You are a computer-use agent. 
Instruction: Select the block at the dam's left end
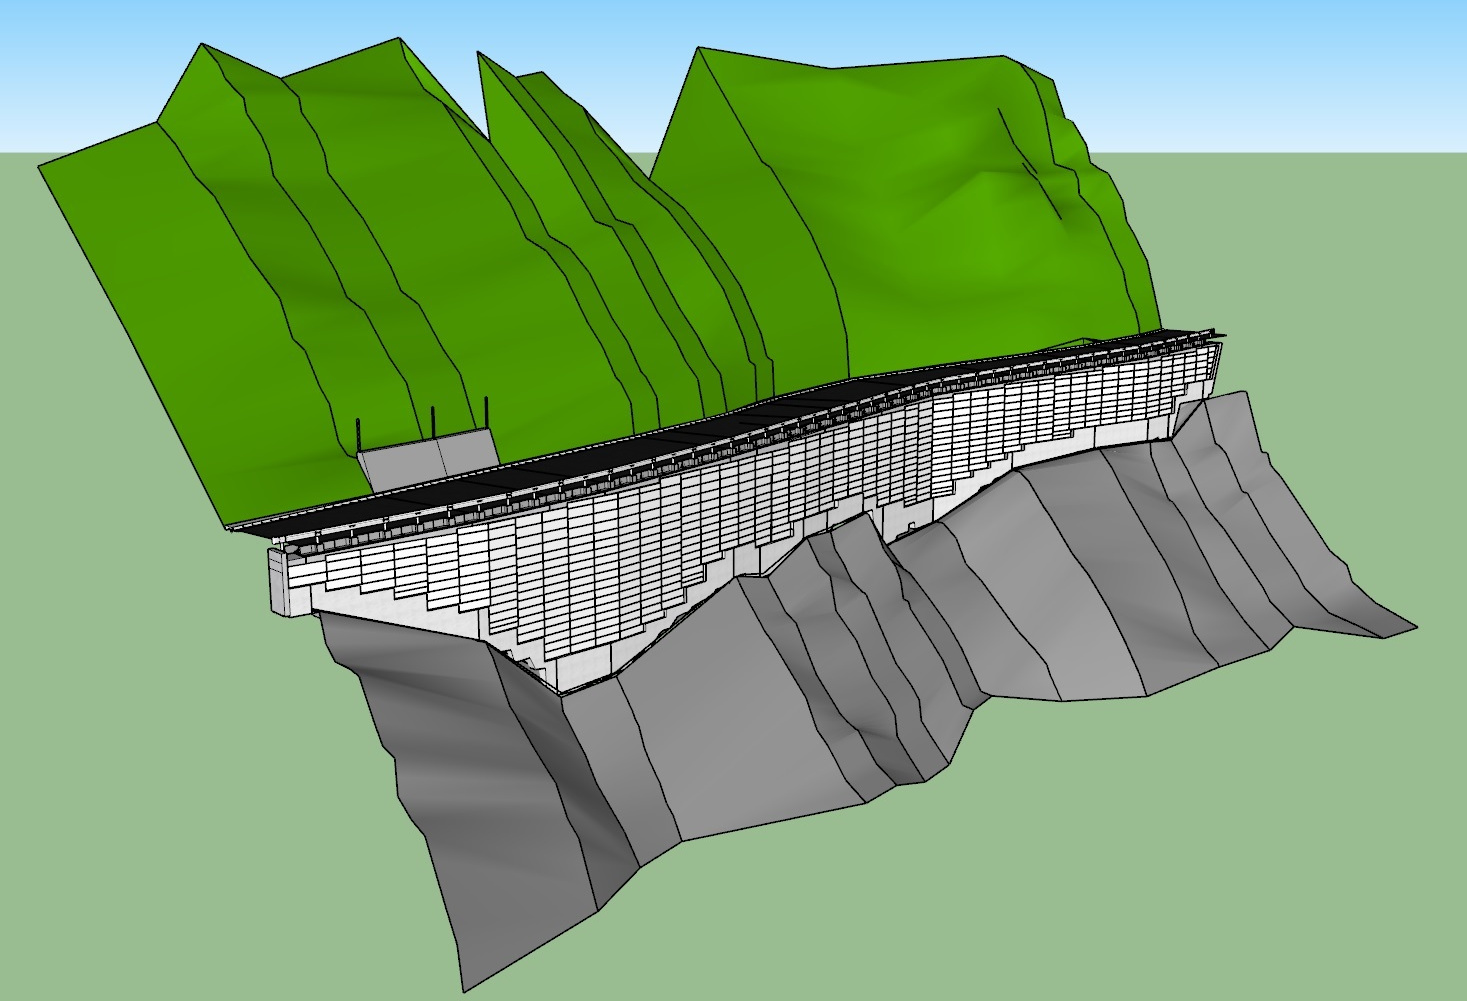pos(283,580)
